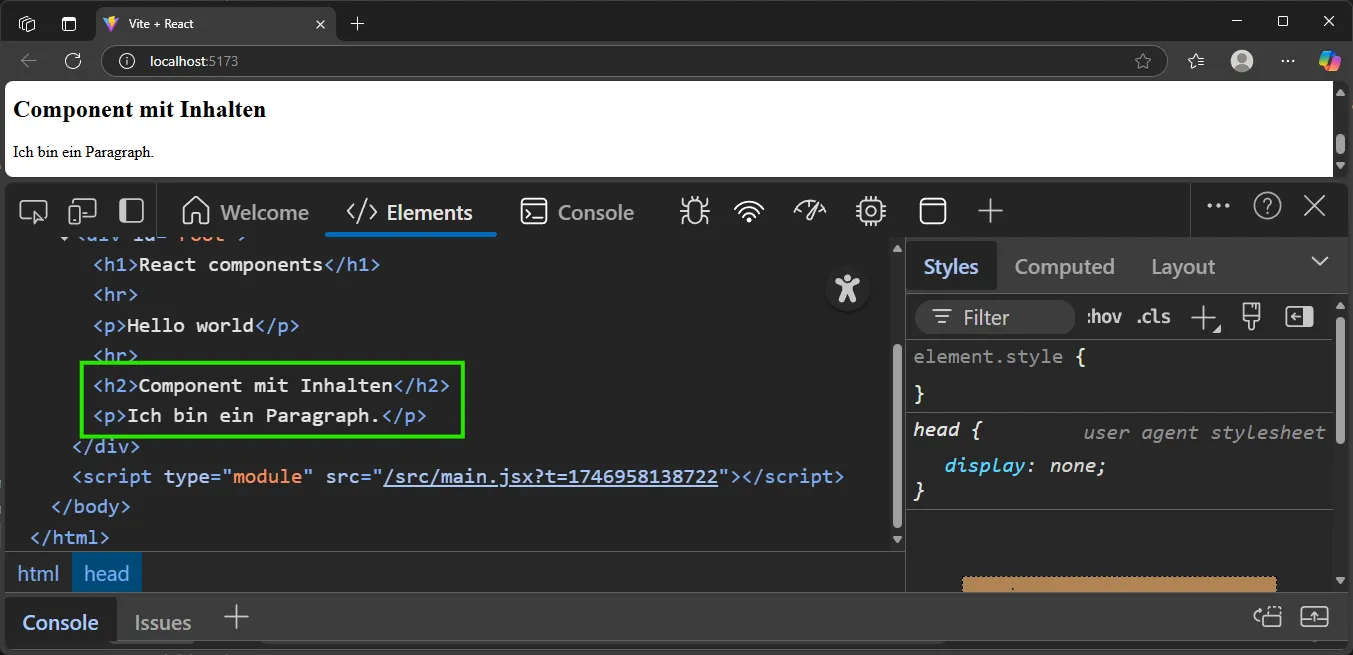Viewport: 1353px width, 655px height.
Task: Expand more style tabs chevron
Action: (1320, 261)
